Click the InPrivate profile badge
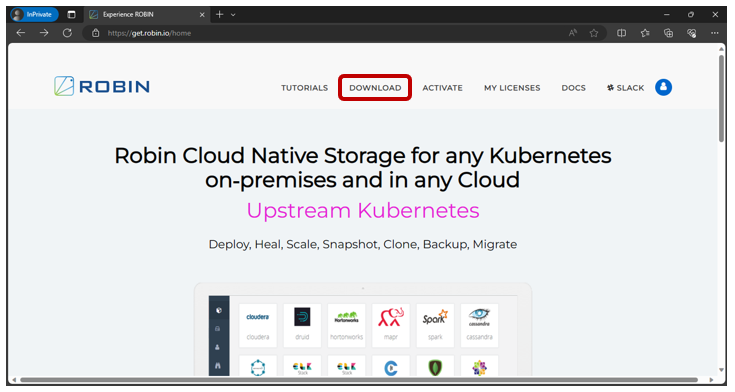This screenshot has width=735, height=392. click(x=34, y=15)
